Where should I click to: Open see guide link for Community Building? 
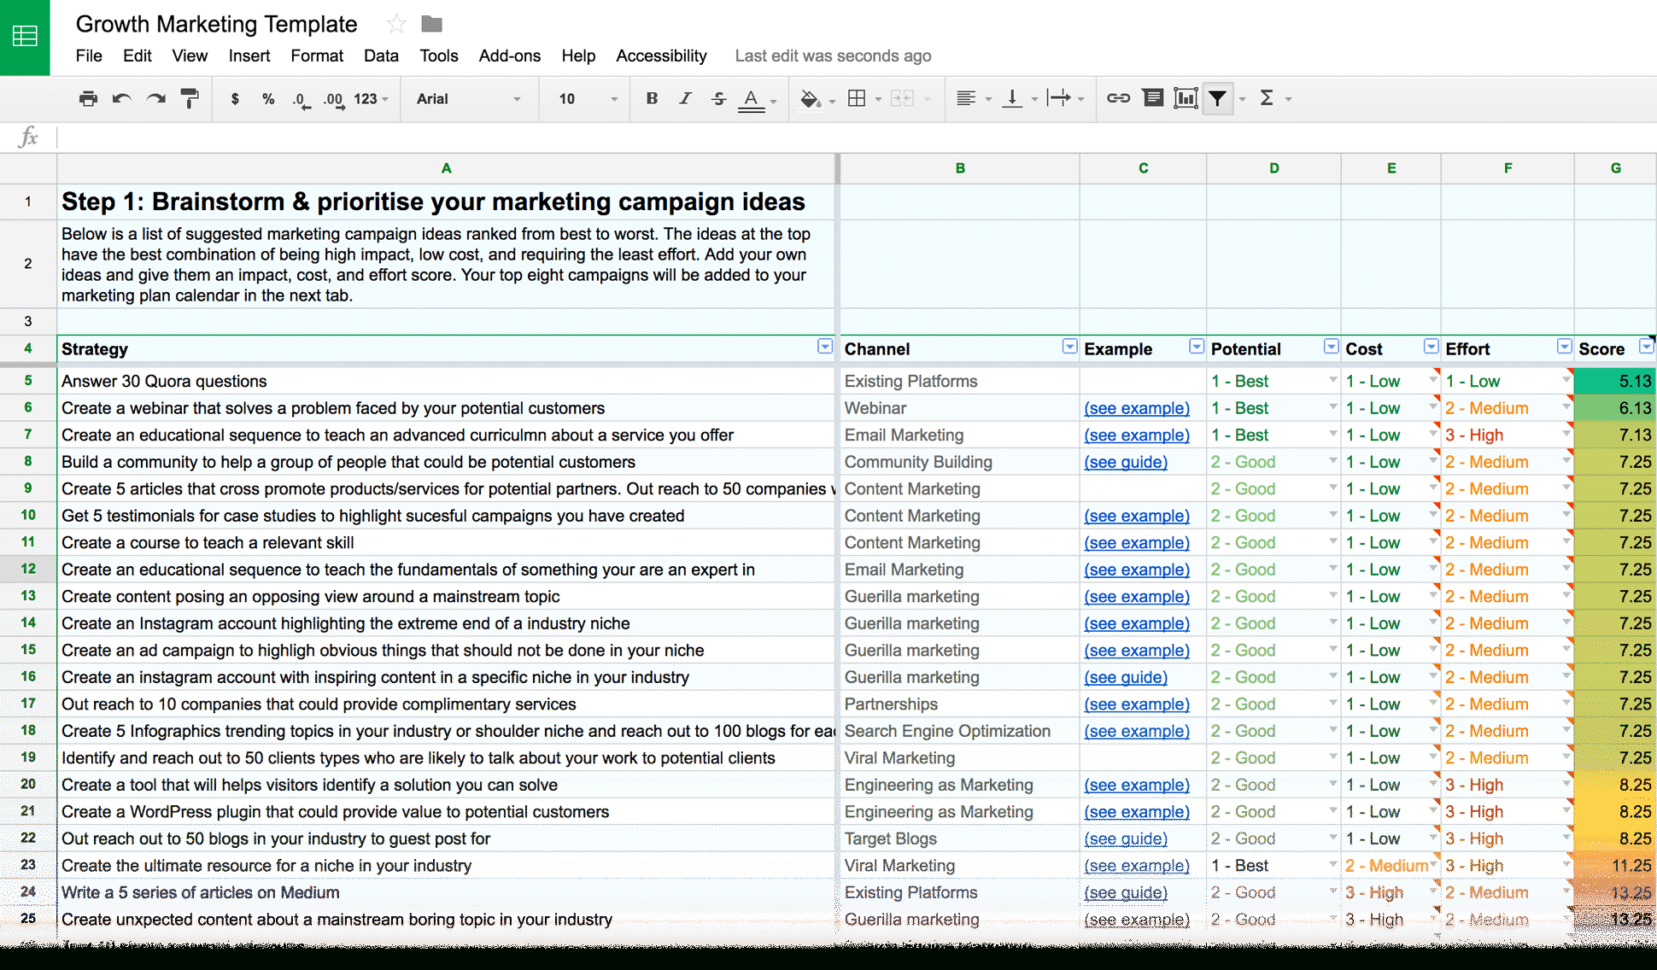pos(1125,462)
